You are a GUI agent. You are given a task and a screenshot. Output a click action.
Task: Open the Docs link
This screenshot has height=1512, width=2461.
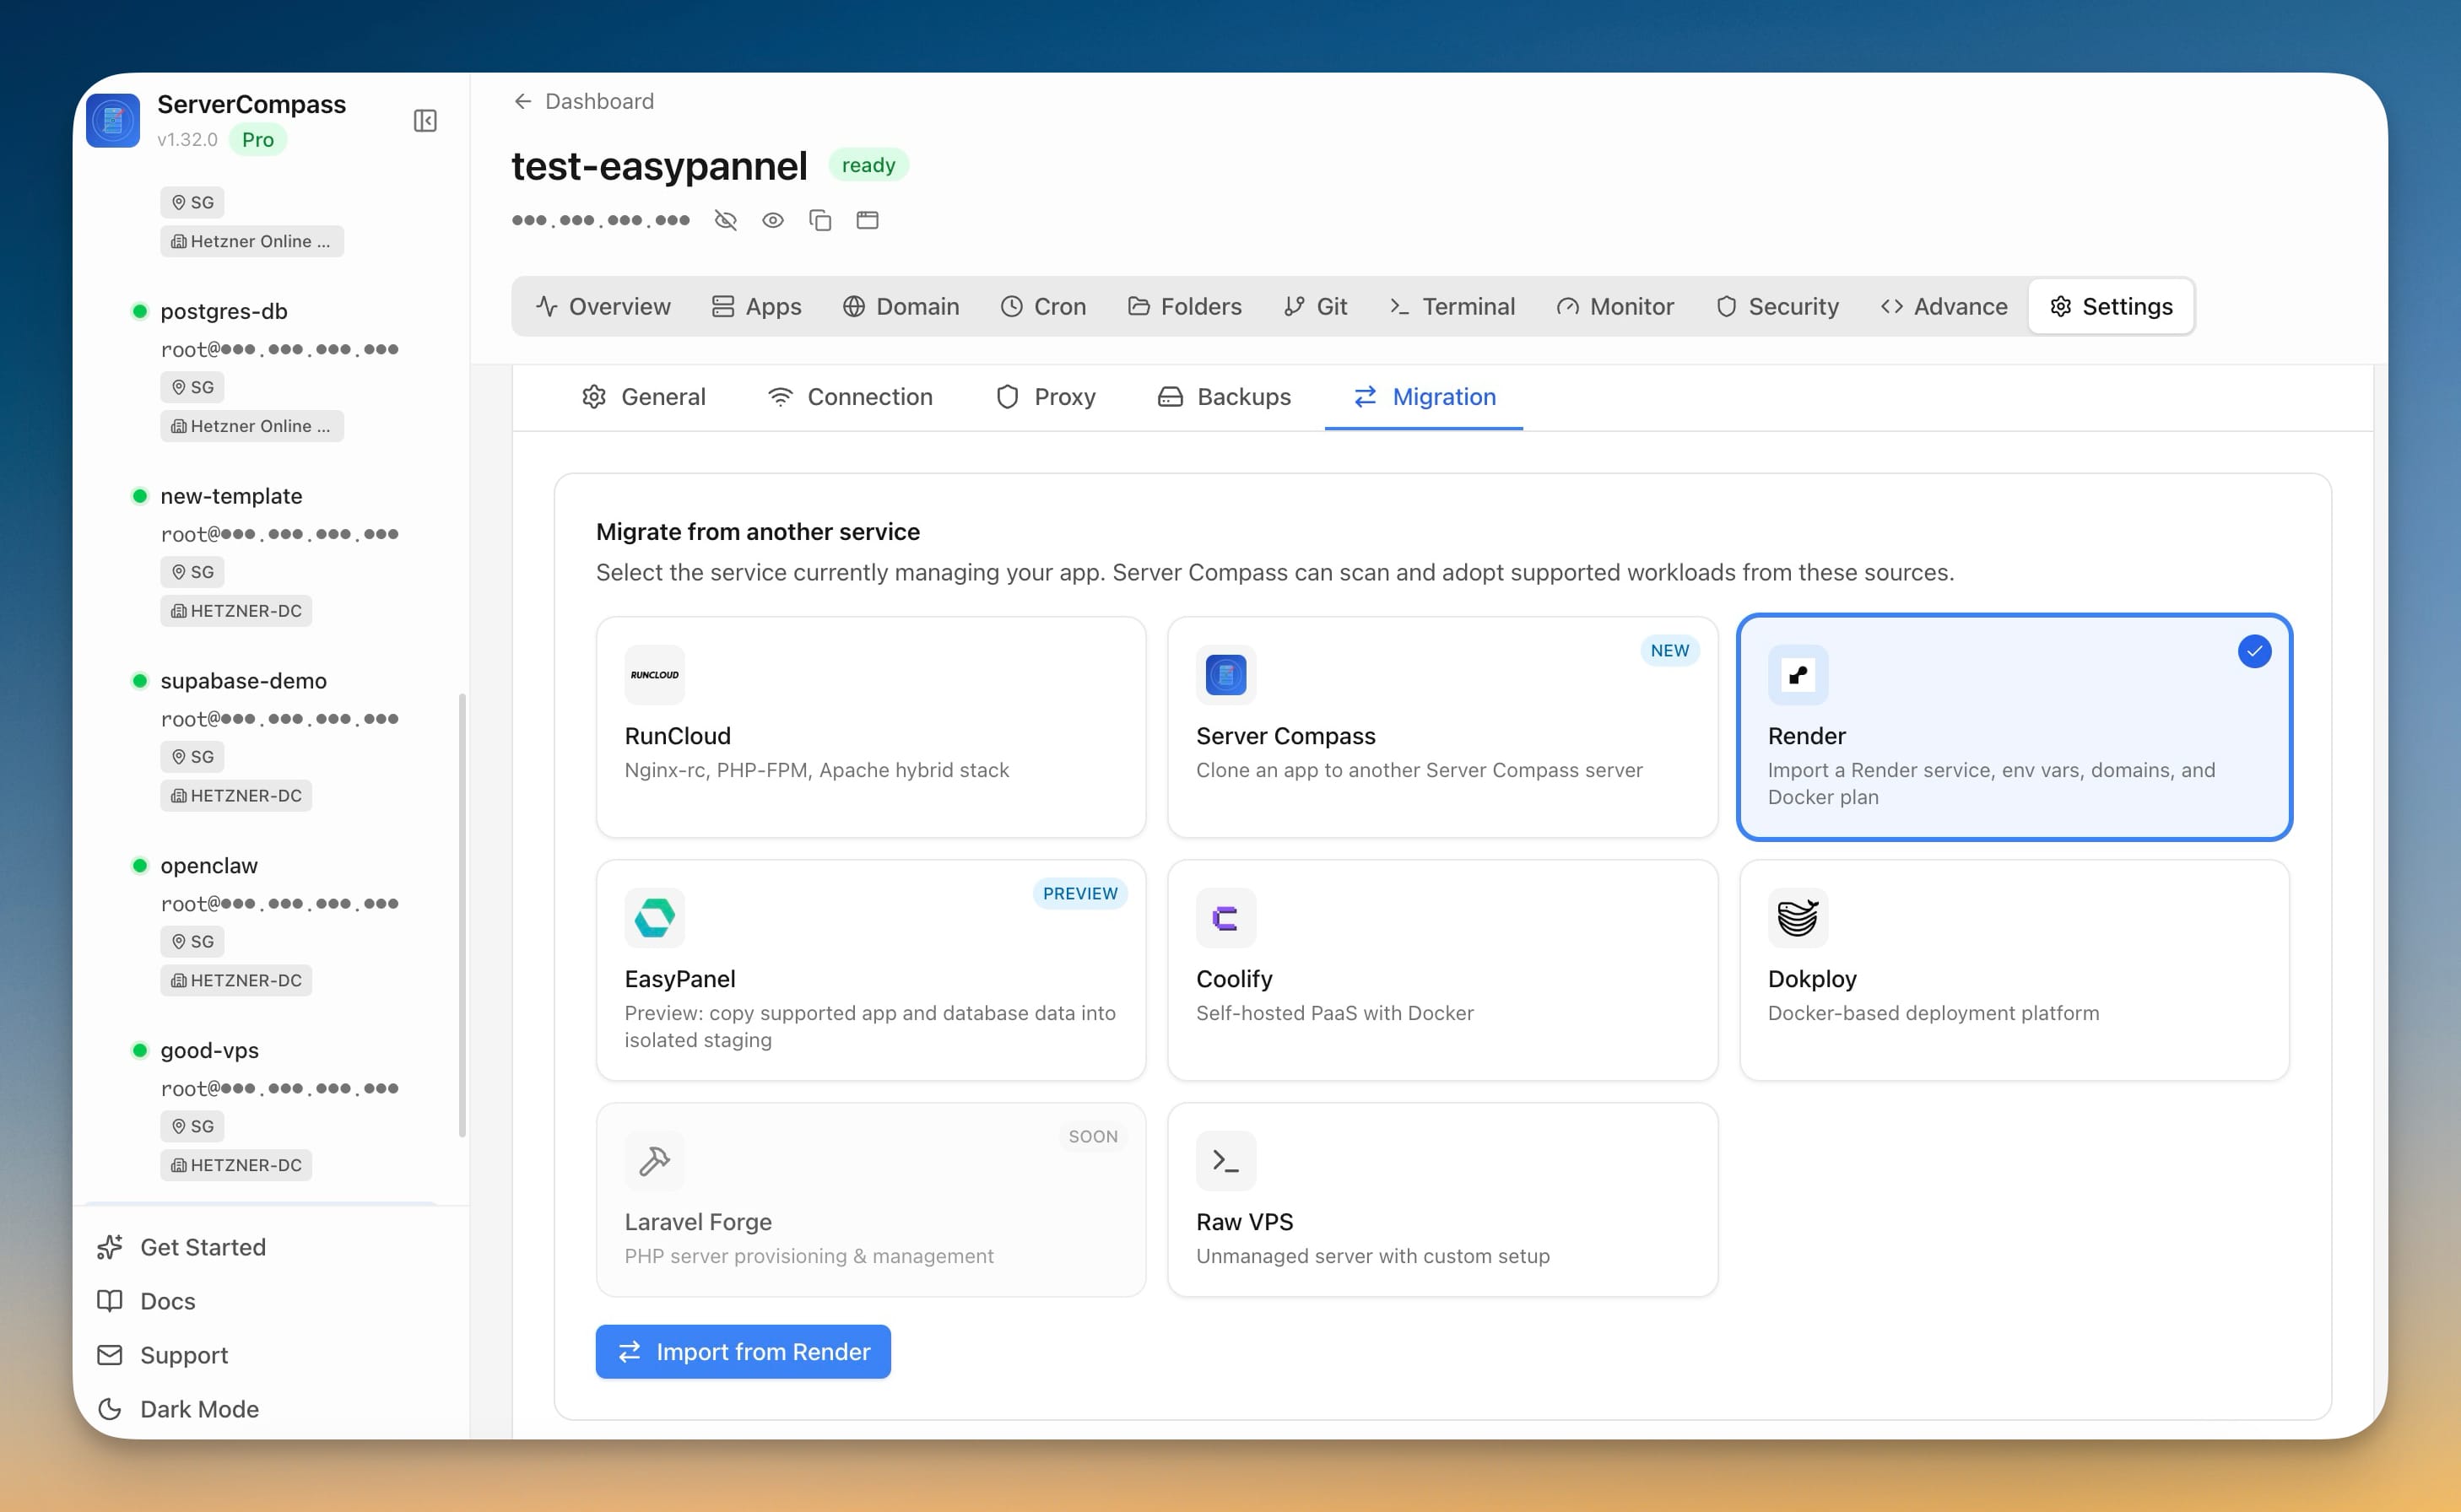tap(146, 1301)
